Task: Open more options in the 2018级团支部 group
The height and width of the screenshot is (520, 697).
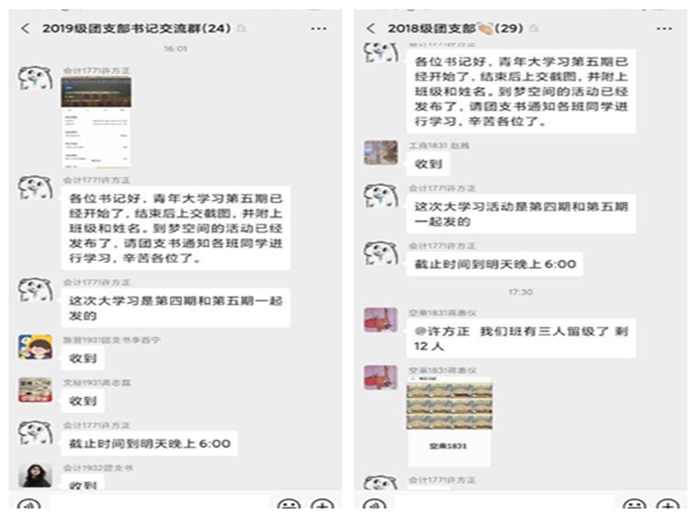Action: (664, 28)
